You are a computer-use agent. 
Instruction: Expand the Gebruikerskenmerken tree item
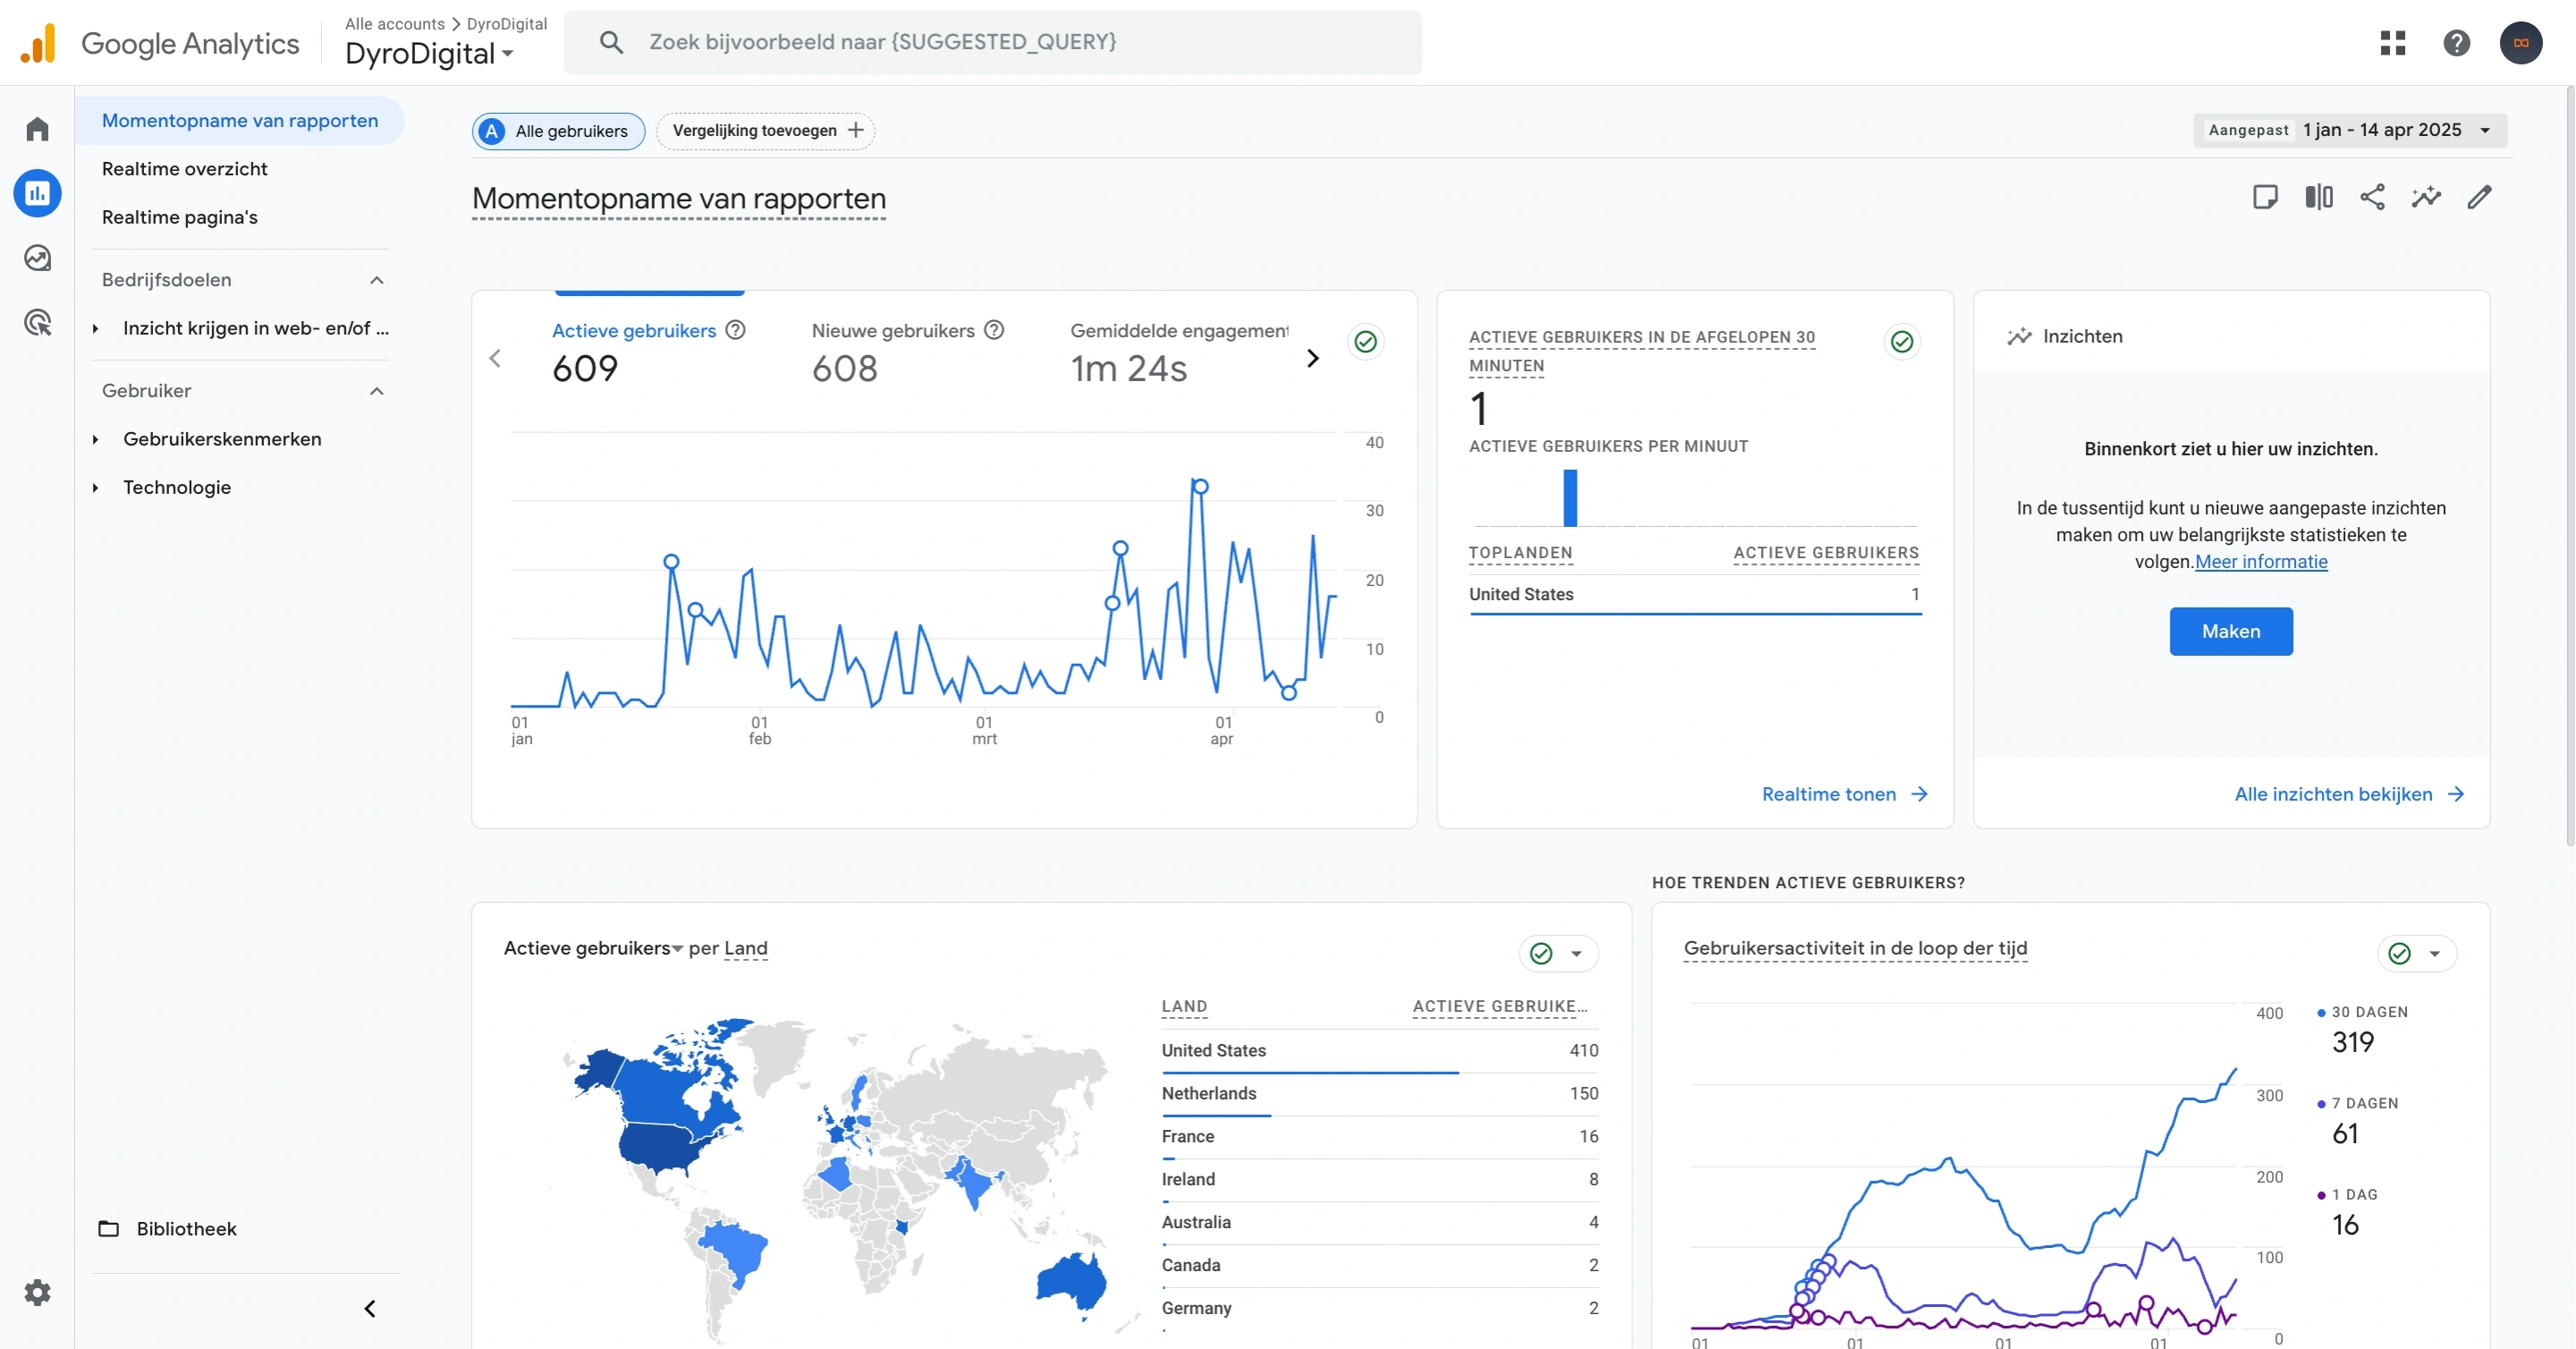[95, 439]
